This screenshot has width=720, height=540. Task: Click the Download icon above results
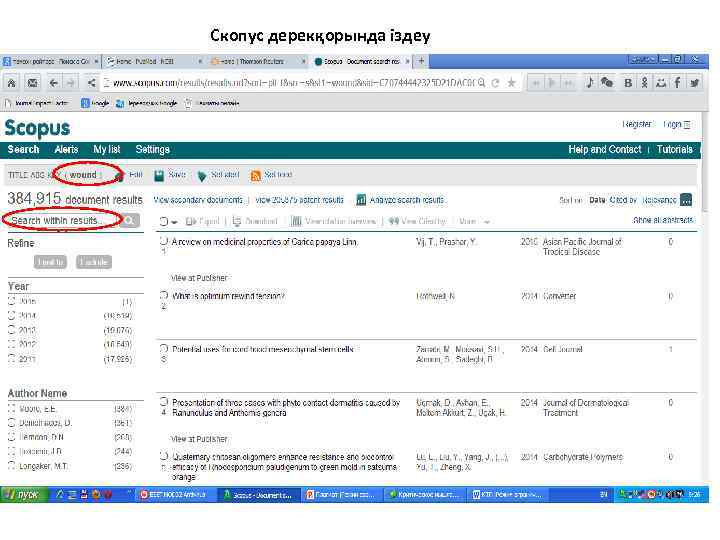tap(237, 221)
